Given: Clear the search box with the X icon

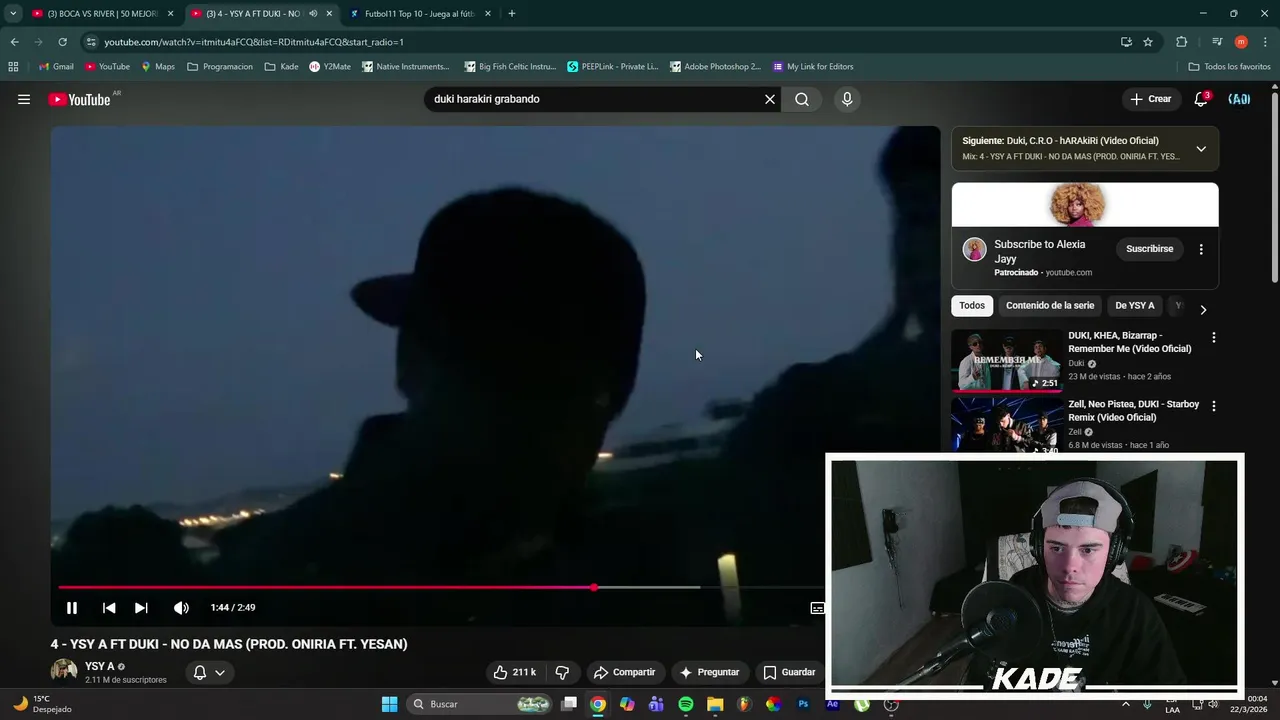Looking at the screenshot, I should pos(770,99).
